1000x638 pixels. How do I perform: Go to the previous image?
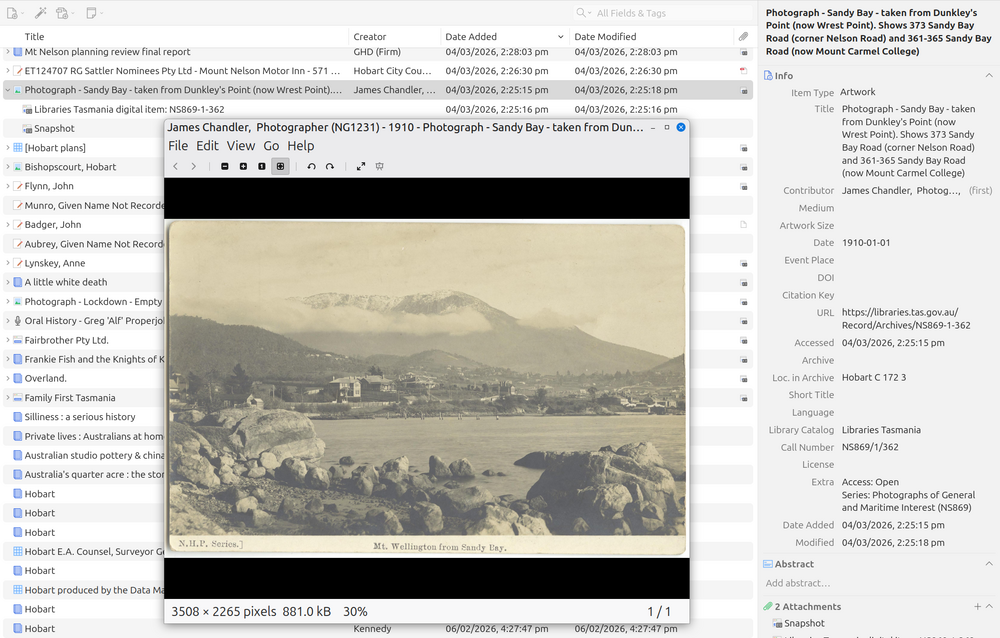click(176, 166)
